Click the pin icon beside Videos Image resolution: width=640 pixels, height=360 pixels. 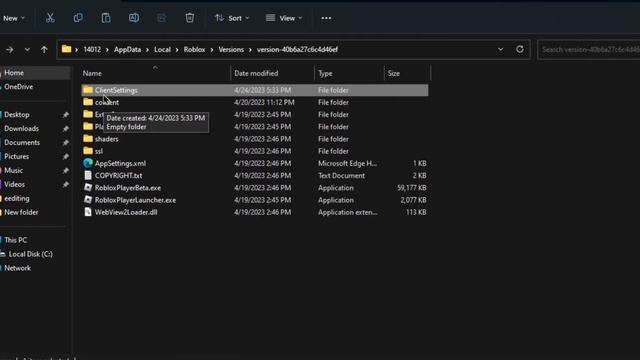click(65, 185)
